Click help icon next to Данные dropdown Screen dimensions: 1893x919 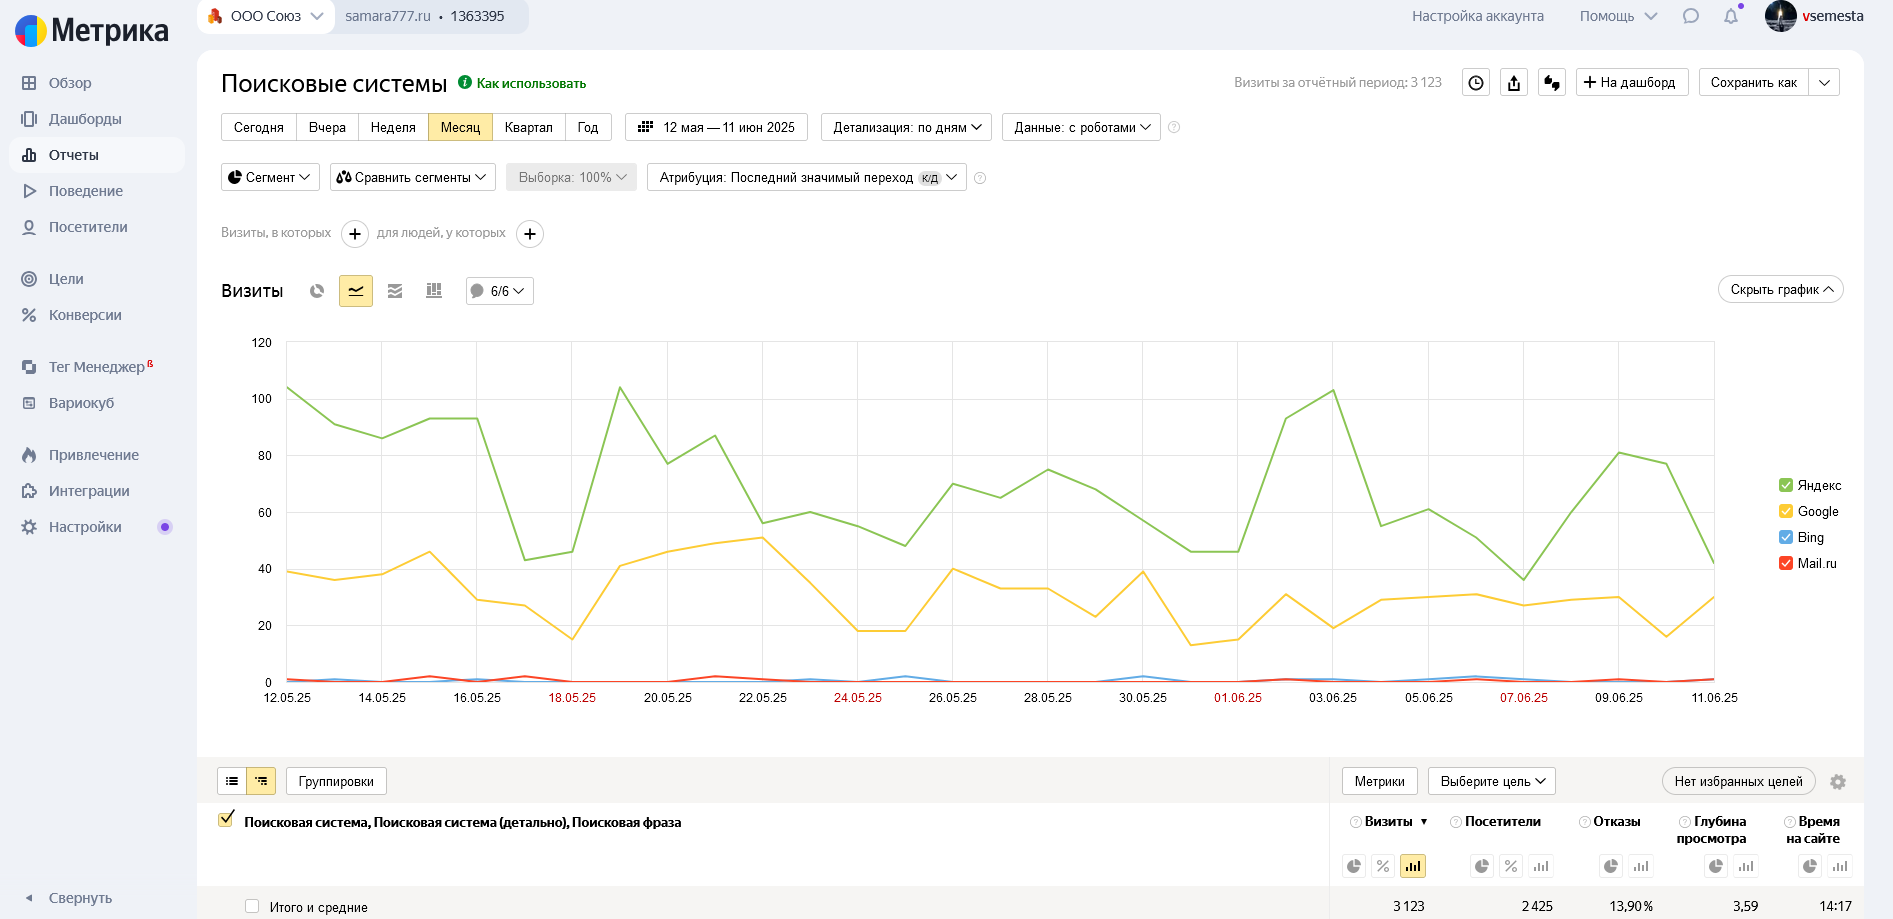(1174, 127)
